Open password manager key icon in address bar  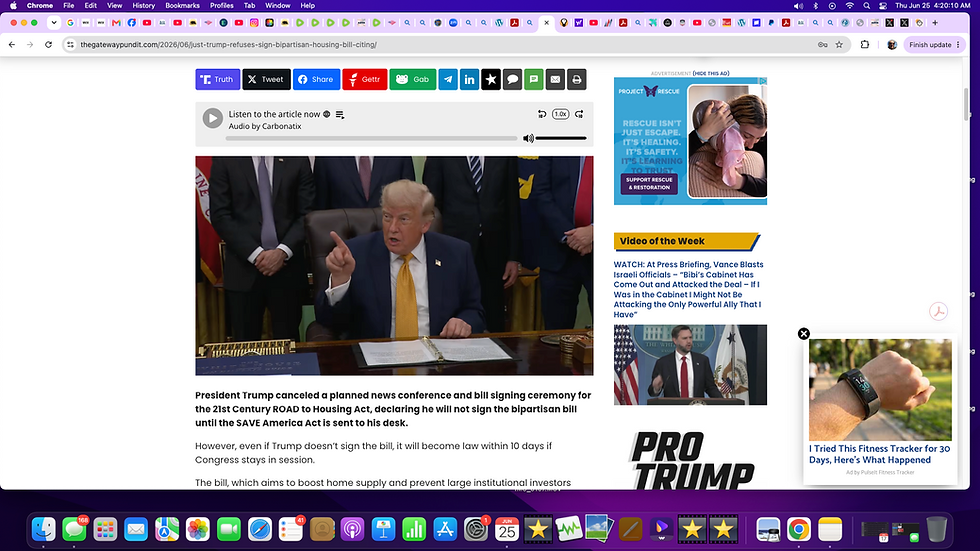(822, 44)
